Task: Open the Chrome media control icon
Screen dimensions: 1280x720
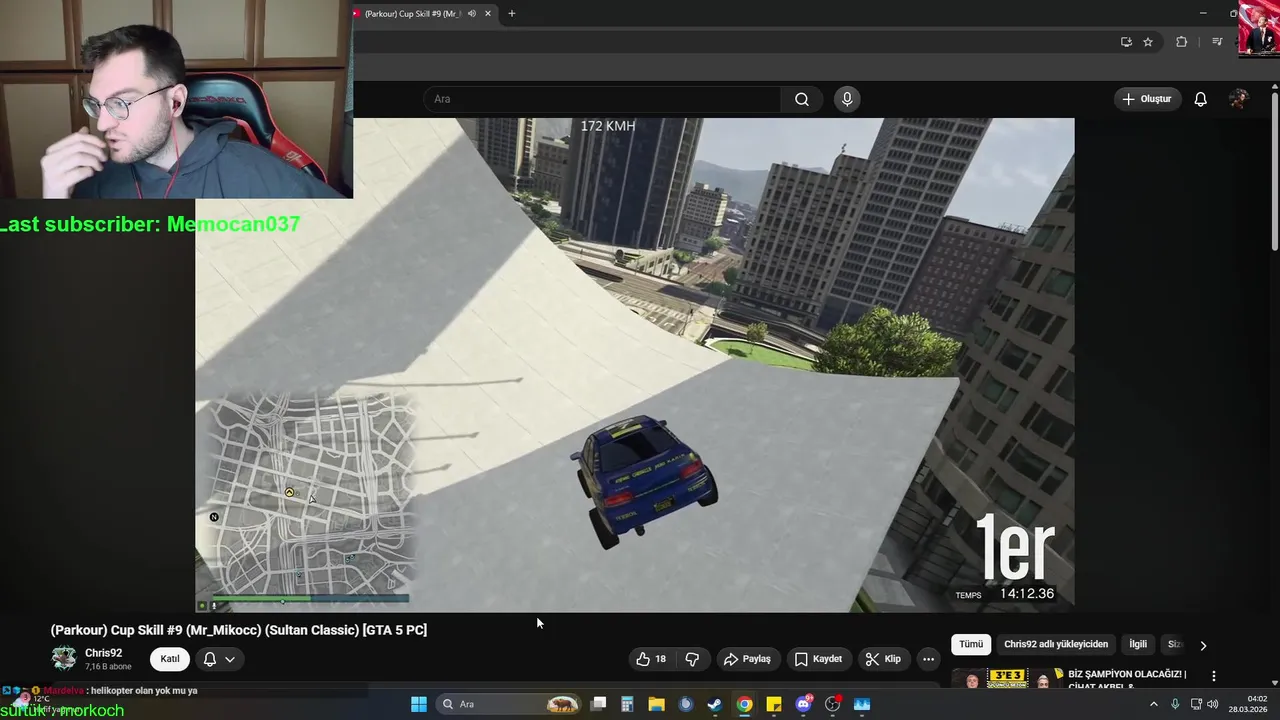Action: (1217, 42)
